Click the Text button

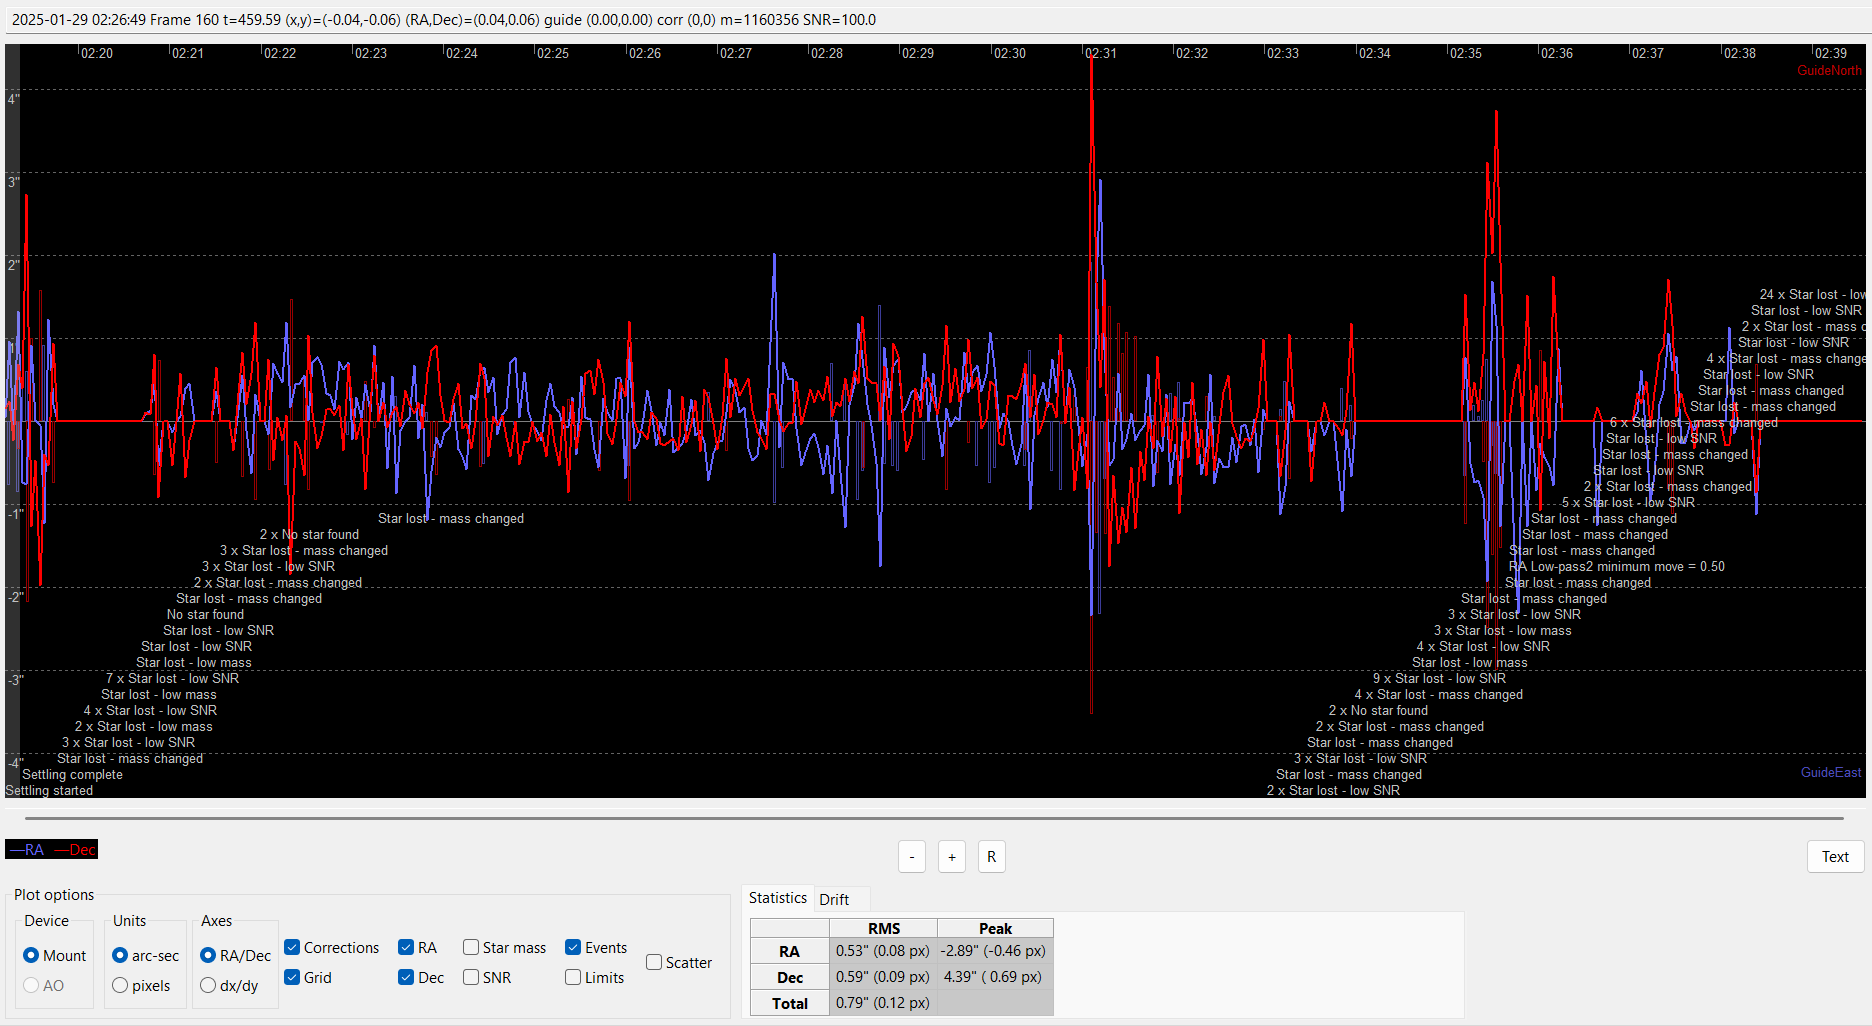coord(1835,857)
